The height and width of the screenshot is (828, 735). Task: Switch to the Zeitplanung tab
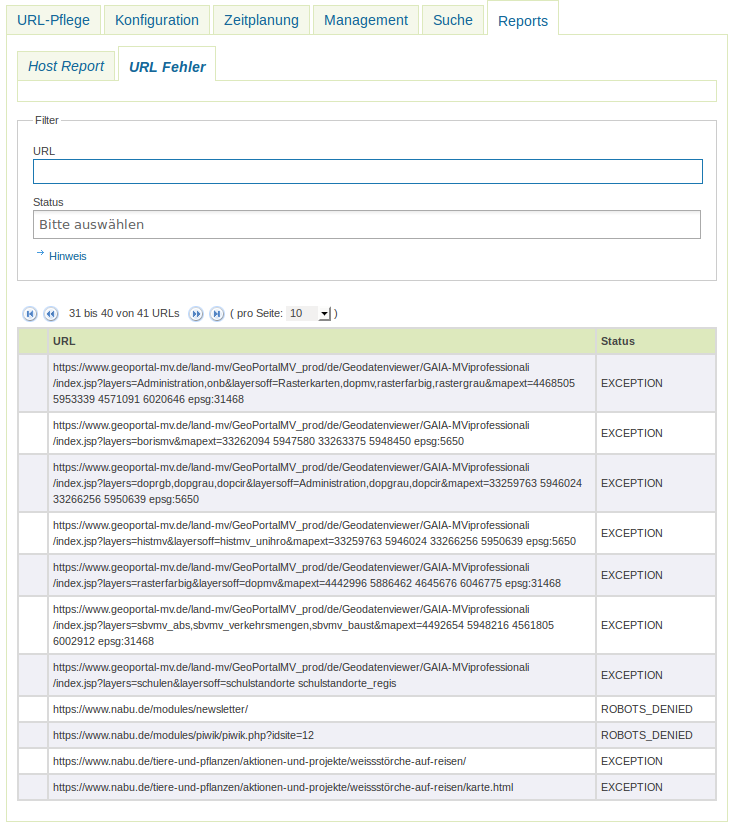pyautogui.click(x=260, y=19)
